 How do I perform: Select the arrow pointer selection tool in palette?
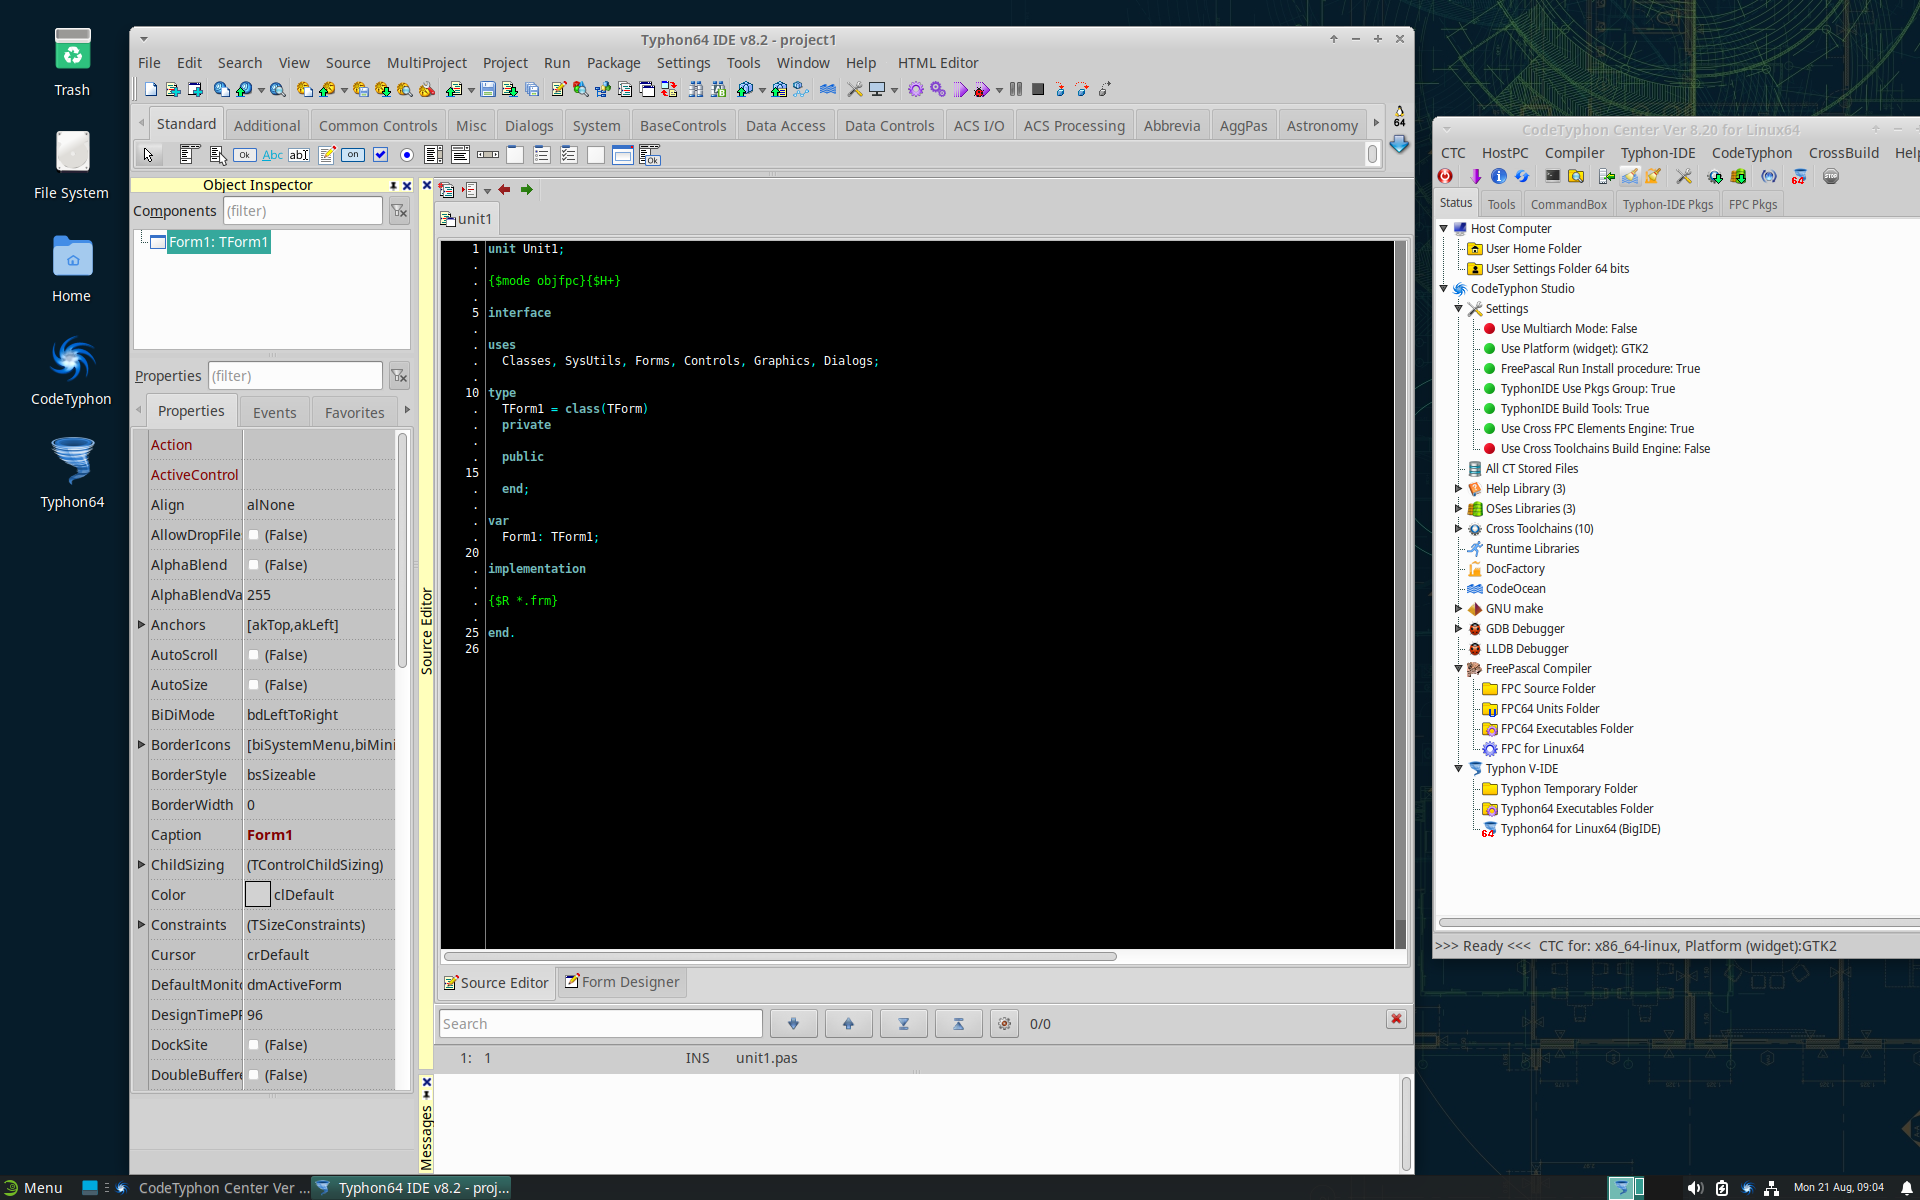coord(149,155)
